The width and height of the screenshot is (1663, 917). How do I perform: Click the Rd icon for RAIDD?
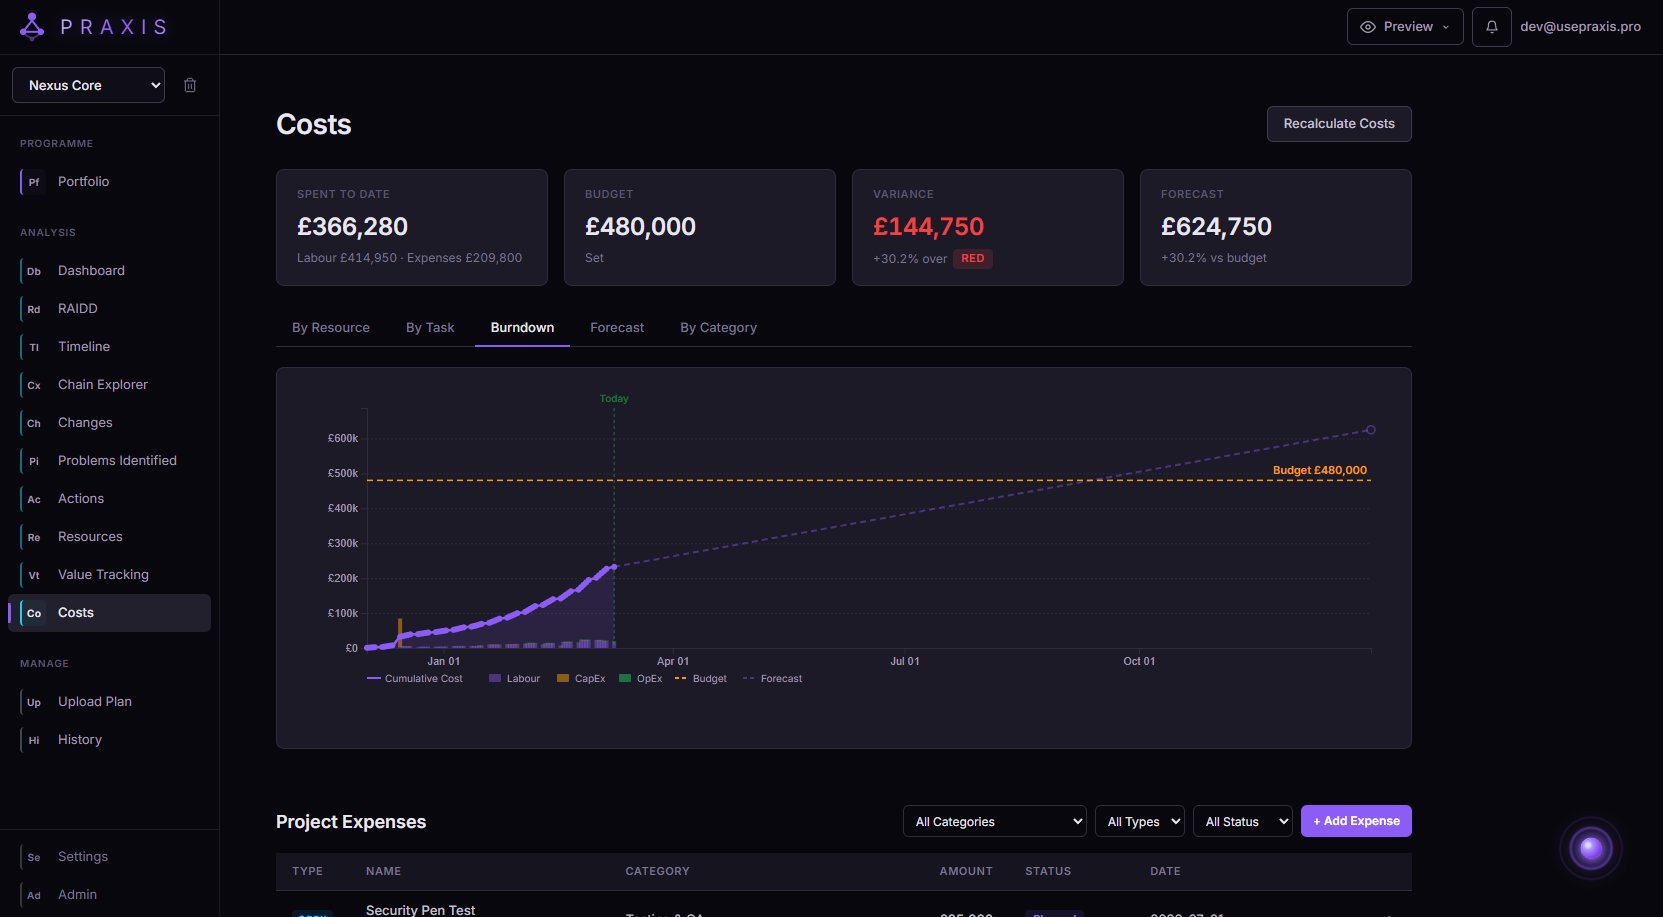click(34, 309)
